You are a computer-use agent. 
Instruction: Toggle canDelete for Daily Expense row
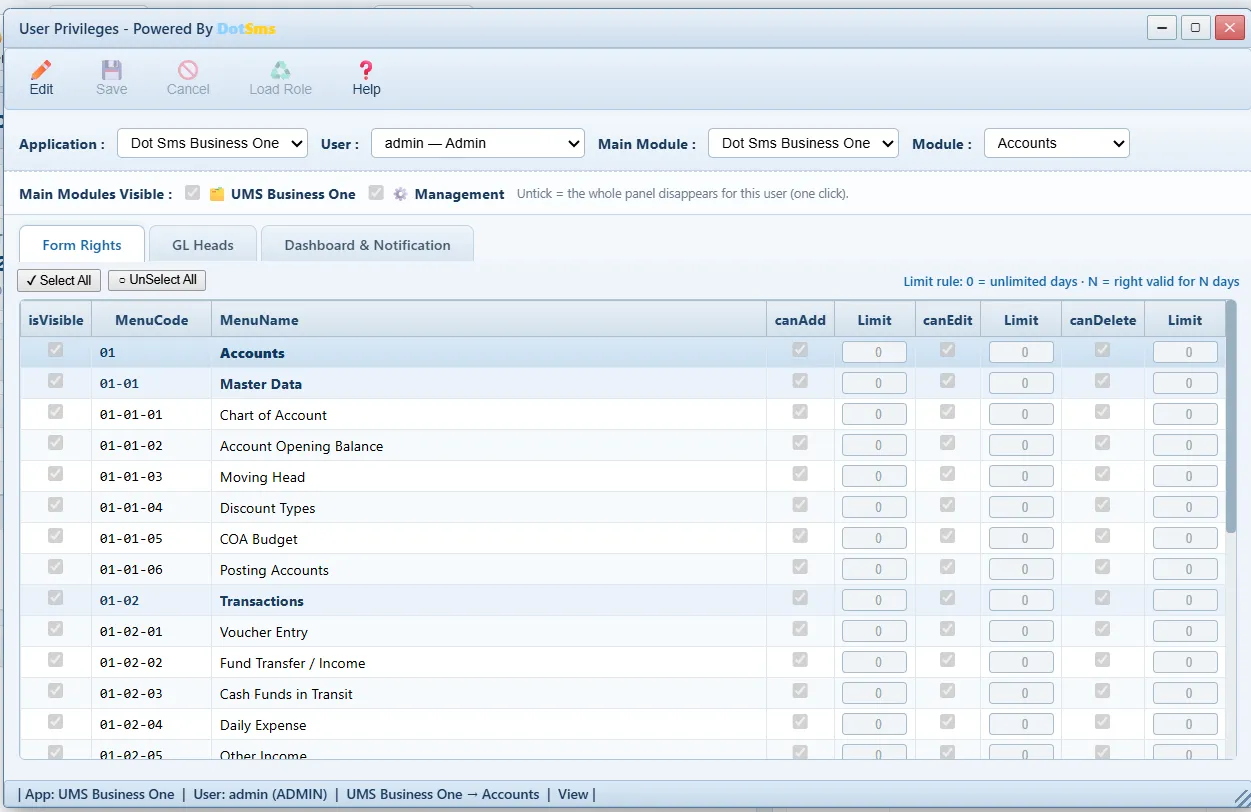1102,722
